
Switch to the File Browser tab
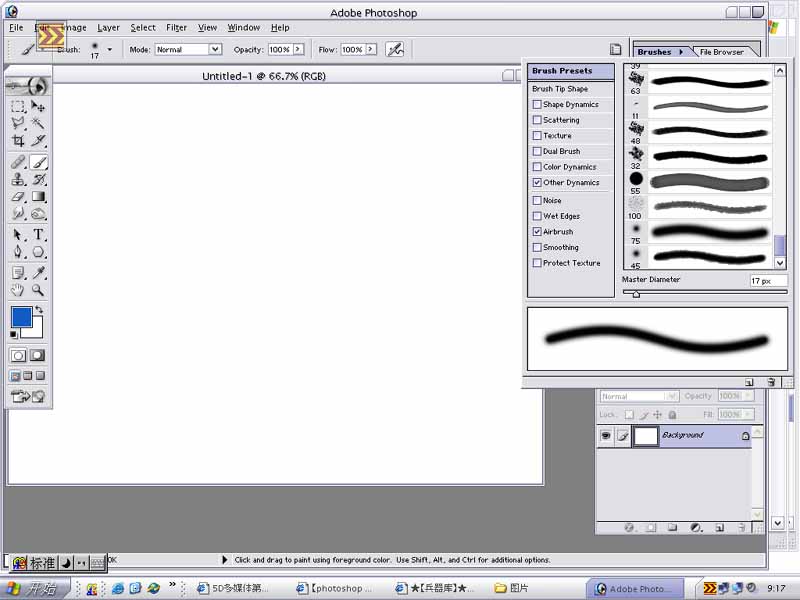click(721, 52)
